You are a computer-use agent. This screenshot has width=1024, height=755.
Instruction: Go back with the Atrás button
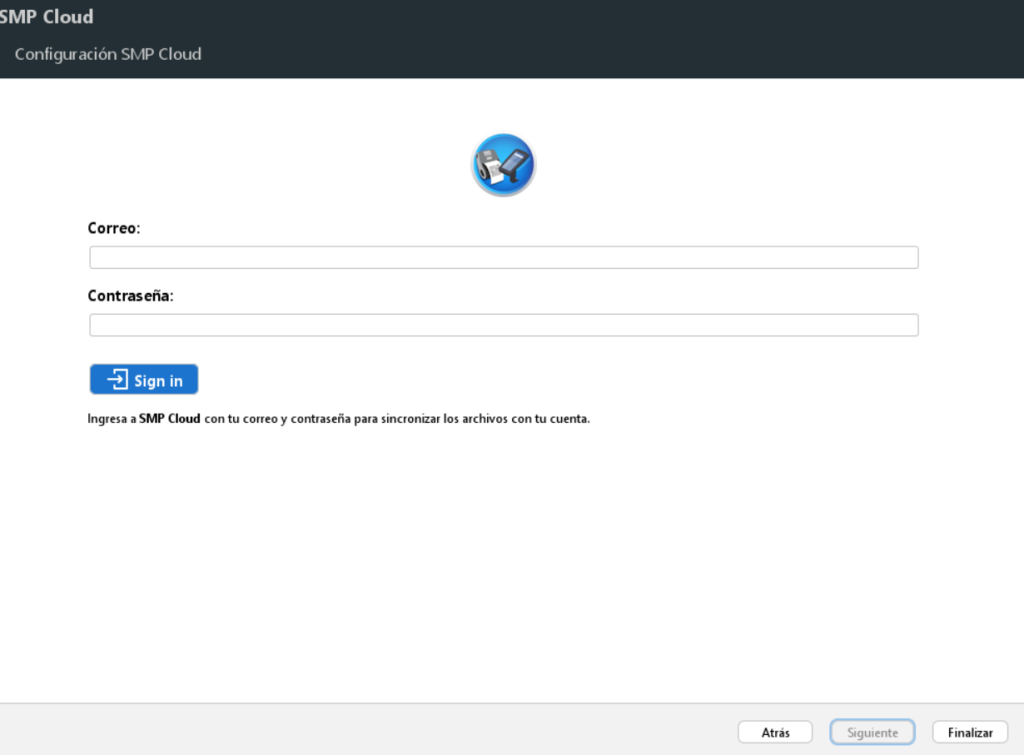click(775, 732)
